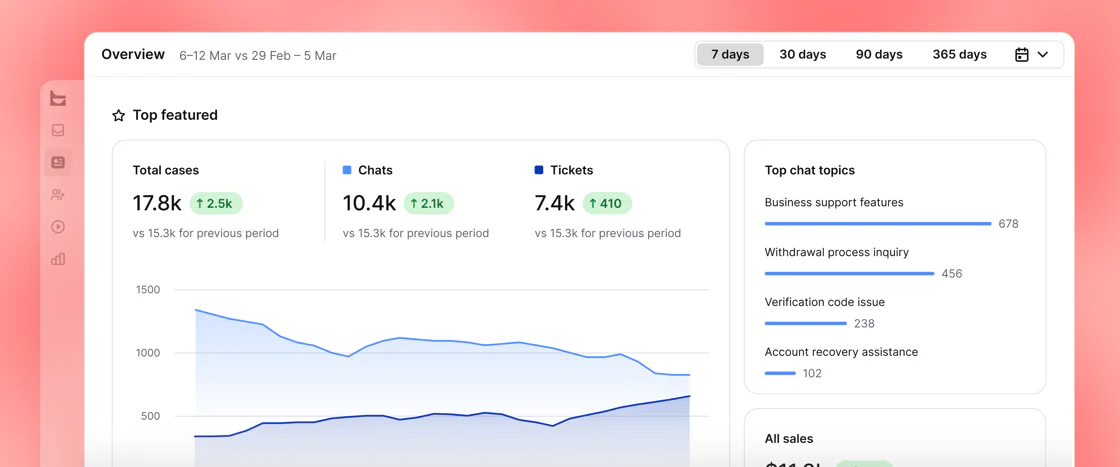Select the 7 days range tab
The image size is (1120, 467).
click(730, 55)
